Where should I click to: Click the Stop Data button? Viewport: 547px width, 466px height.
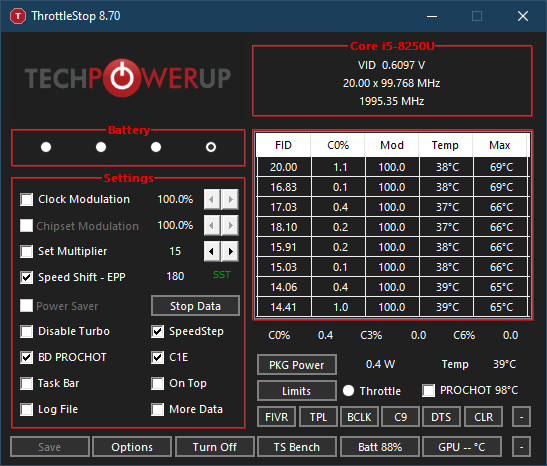pos(195,306)
